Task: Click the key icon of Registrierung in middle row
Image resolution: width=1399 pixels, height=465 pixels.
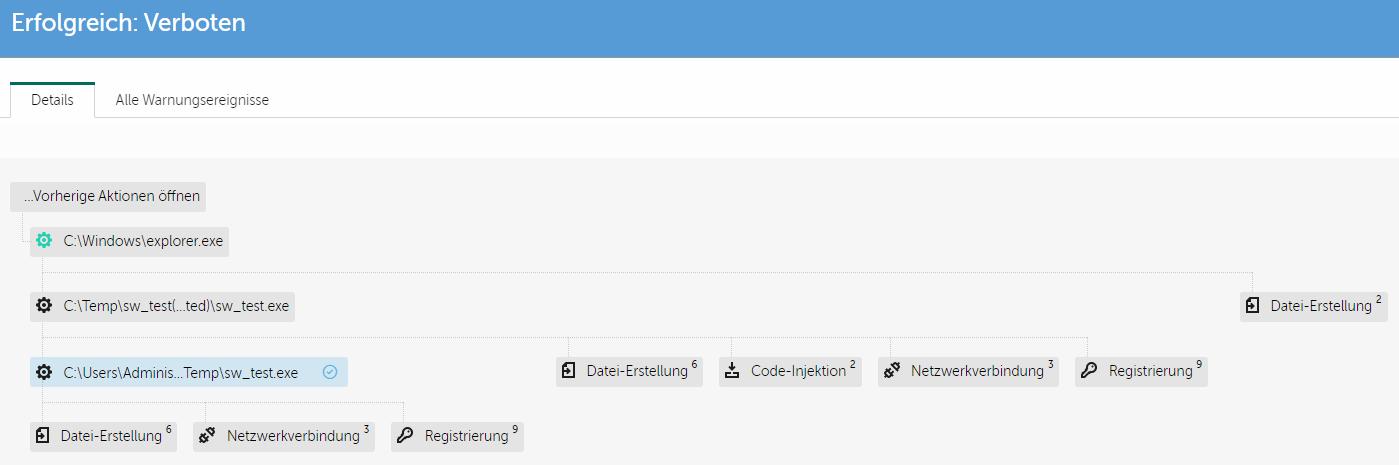Action: [x=1089, y=371]
